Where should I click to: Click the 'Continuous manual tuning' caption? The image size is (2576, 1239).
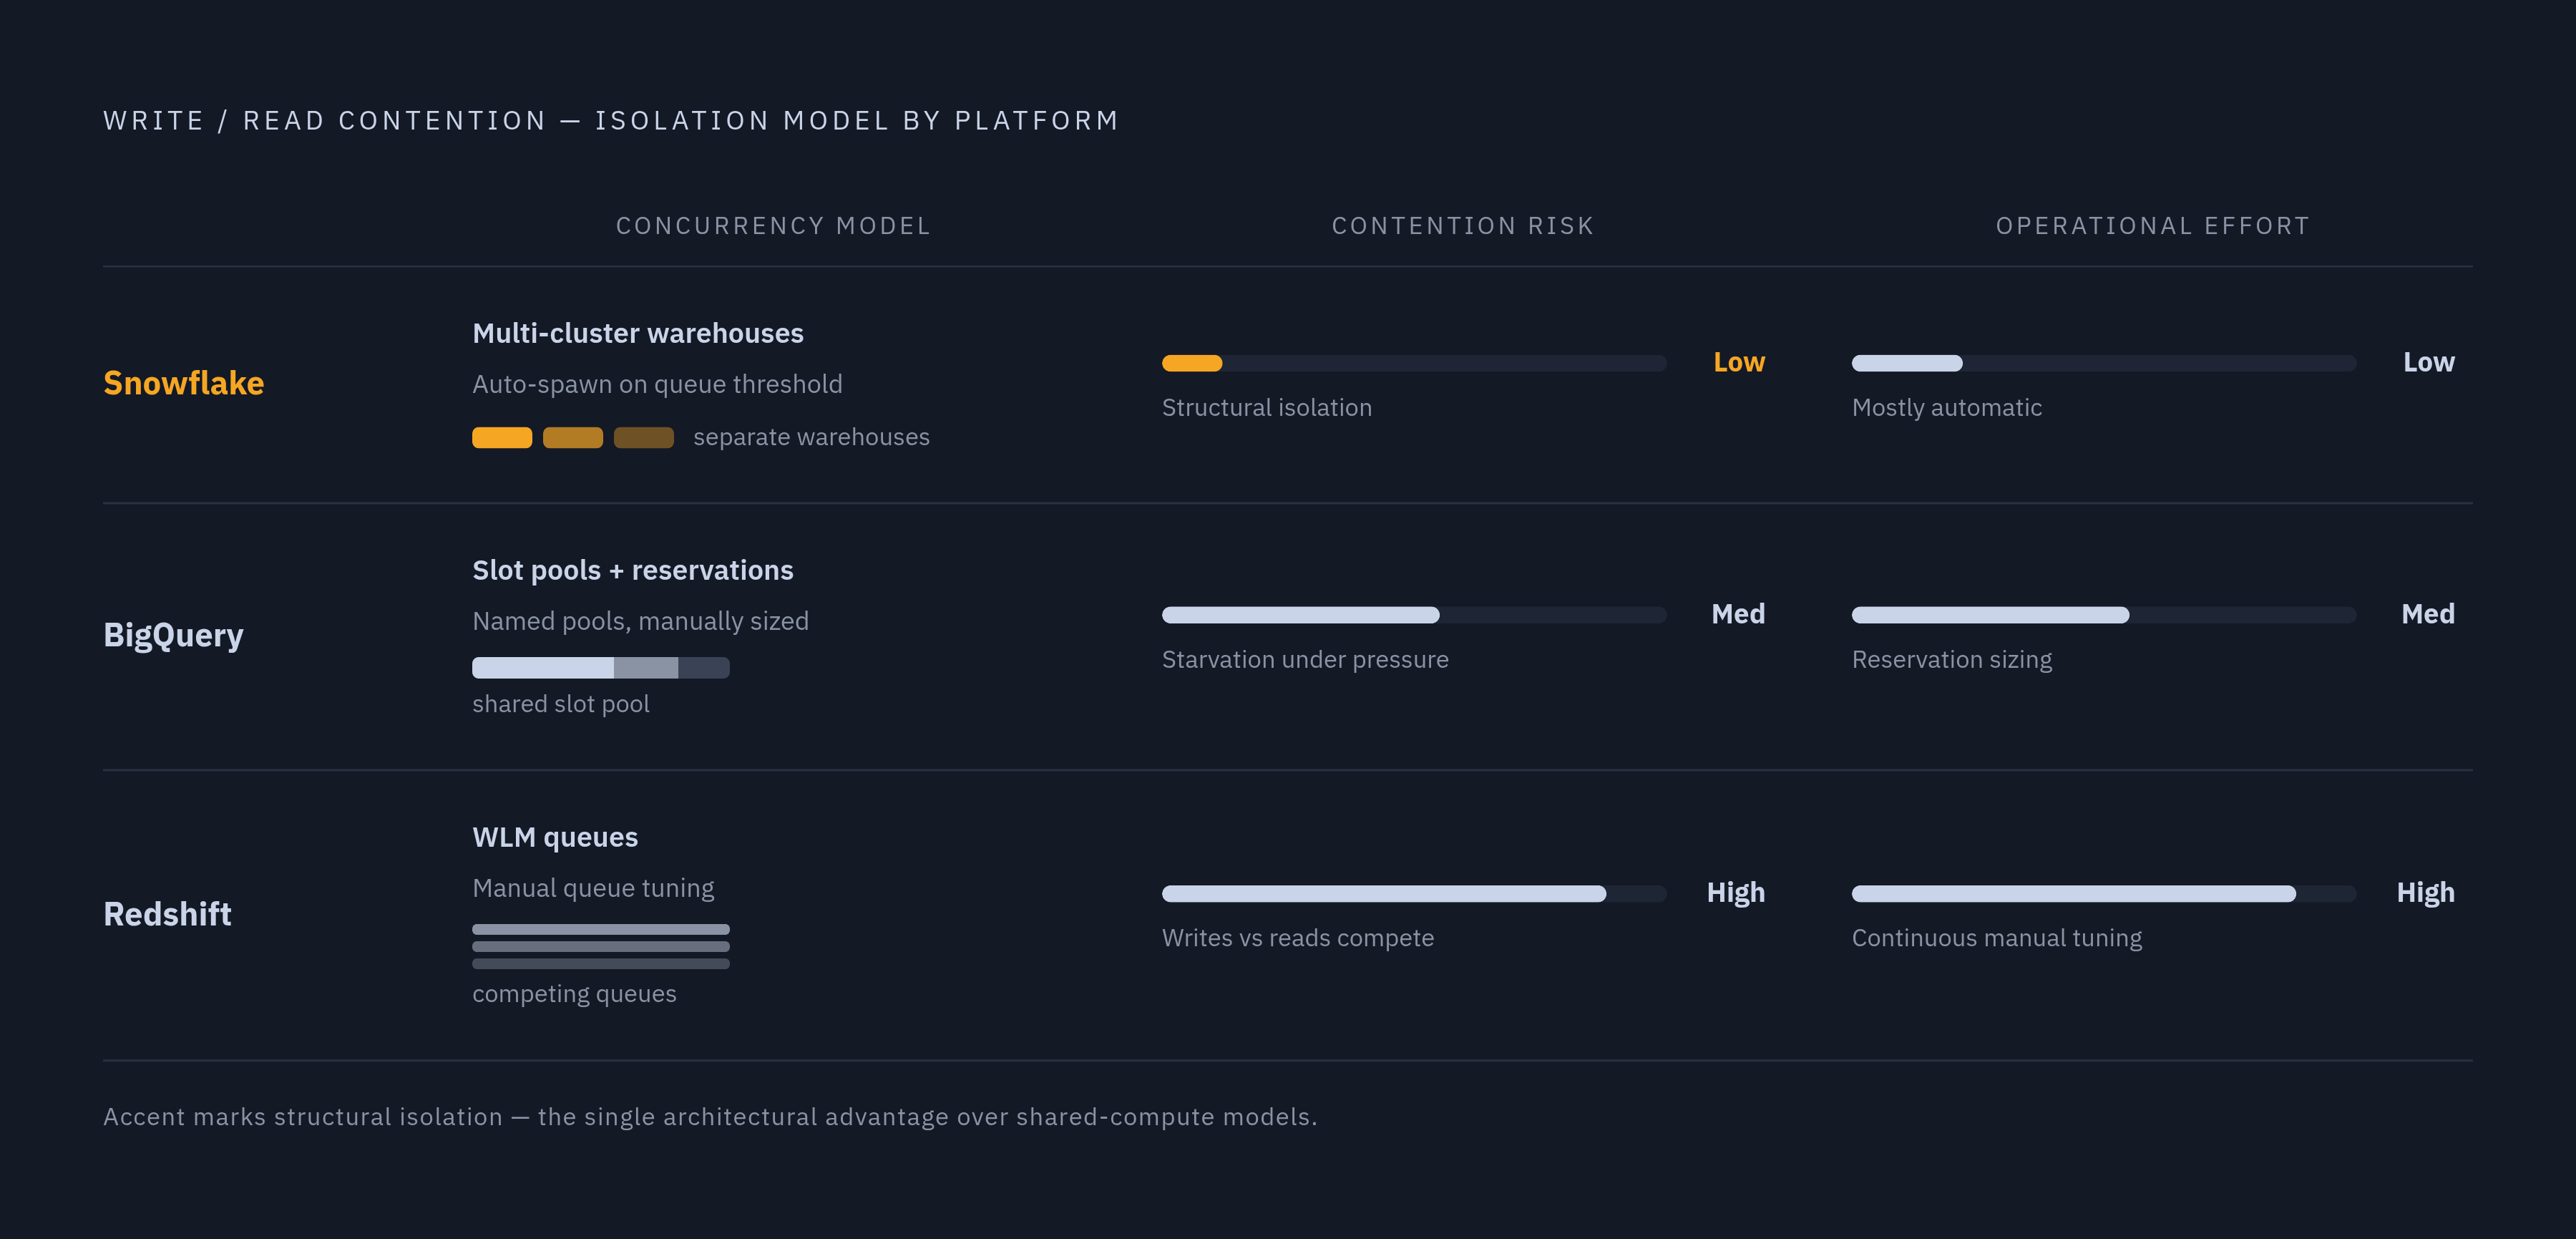click(1996, 938)
